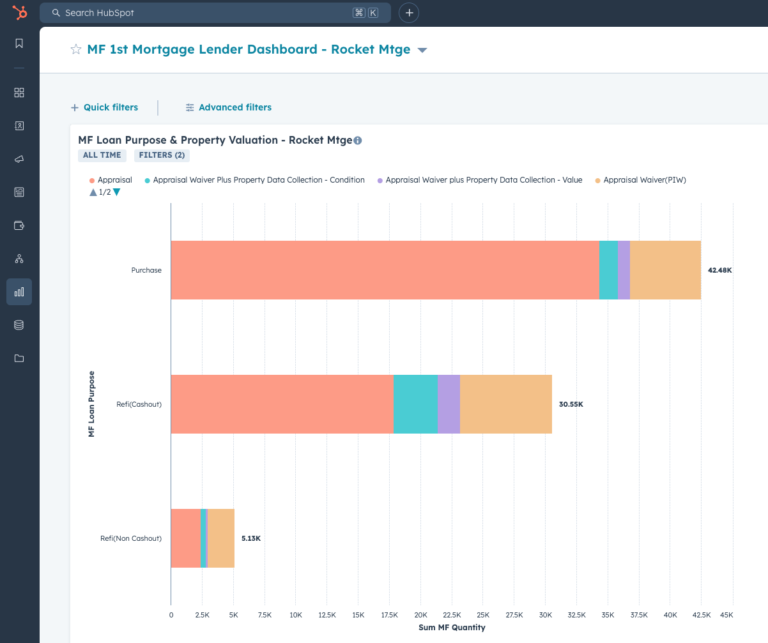The width and height of the screenshot is (768, 643).
Task: Open the Reporting bar chart icon
Action: click(19, 292)
